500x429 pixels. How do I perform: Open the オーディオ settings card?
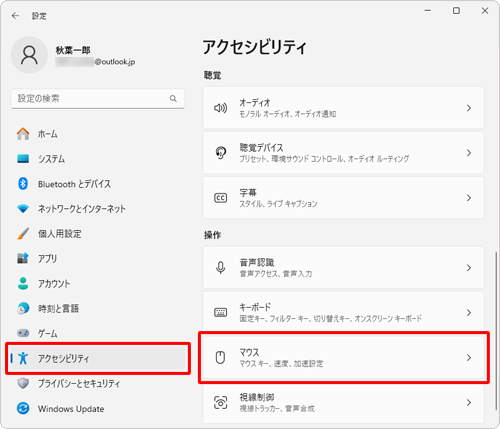click(343, 108)
